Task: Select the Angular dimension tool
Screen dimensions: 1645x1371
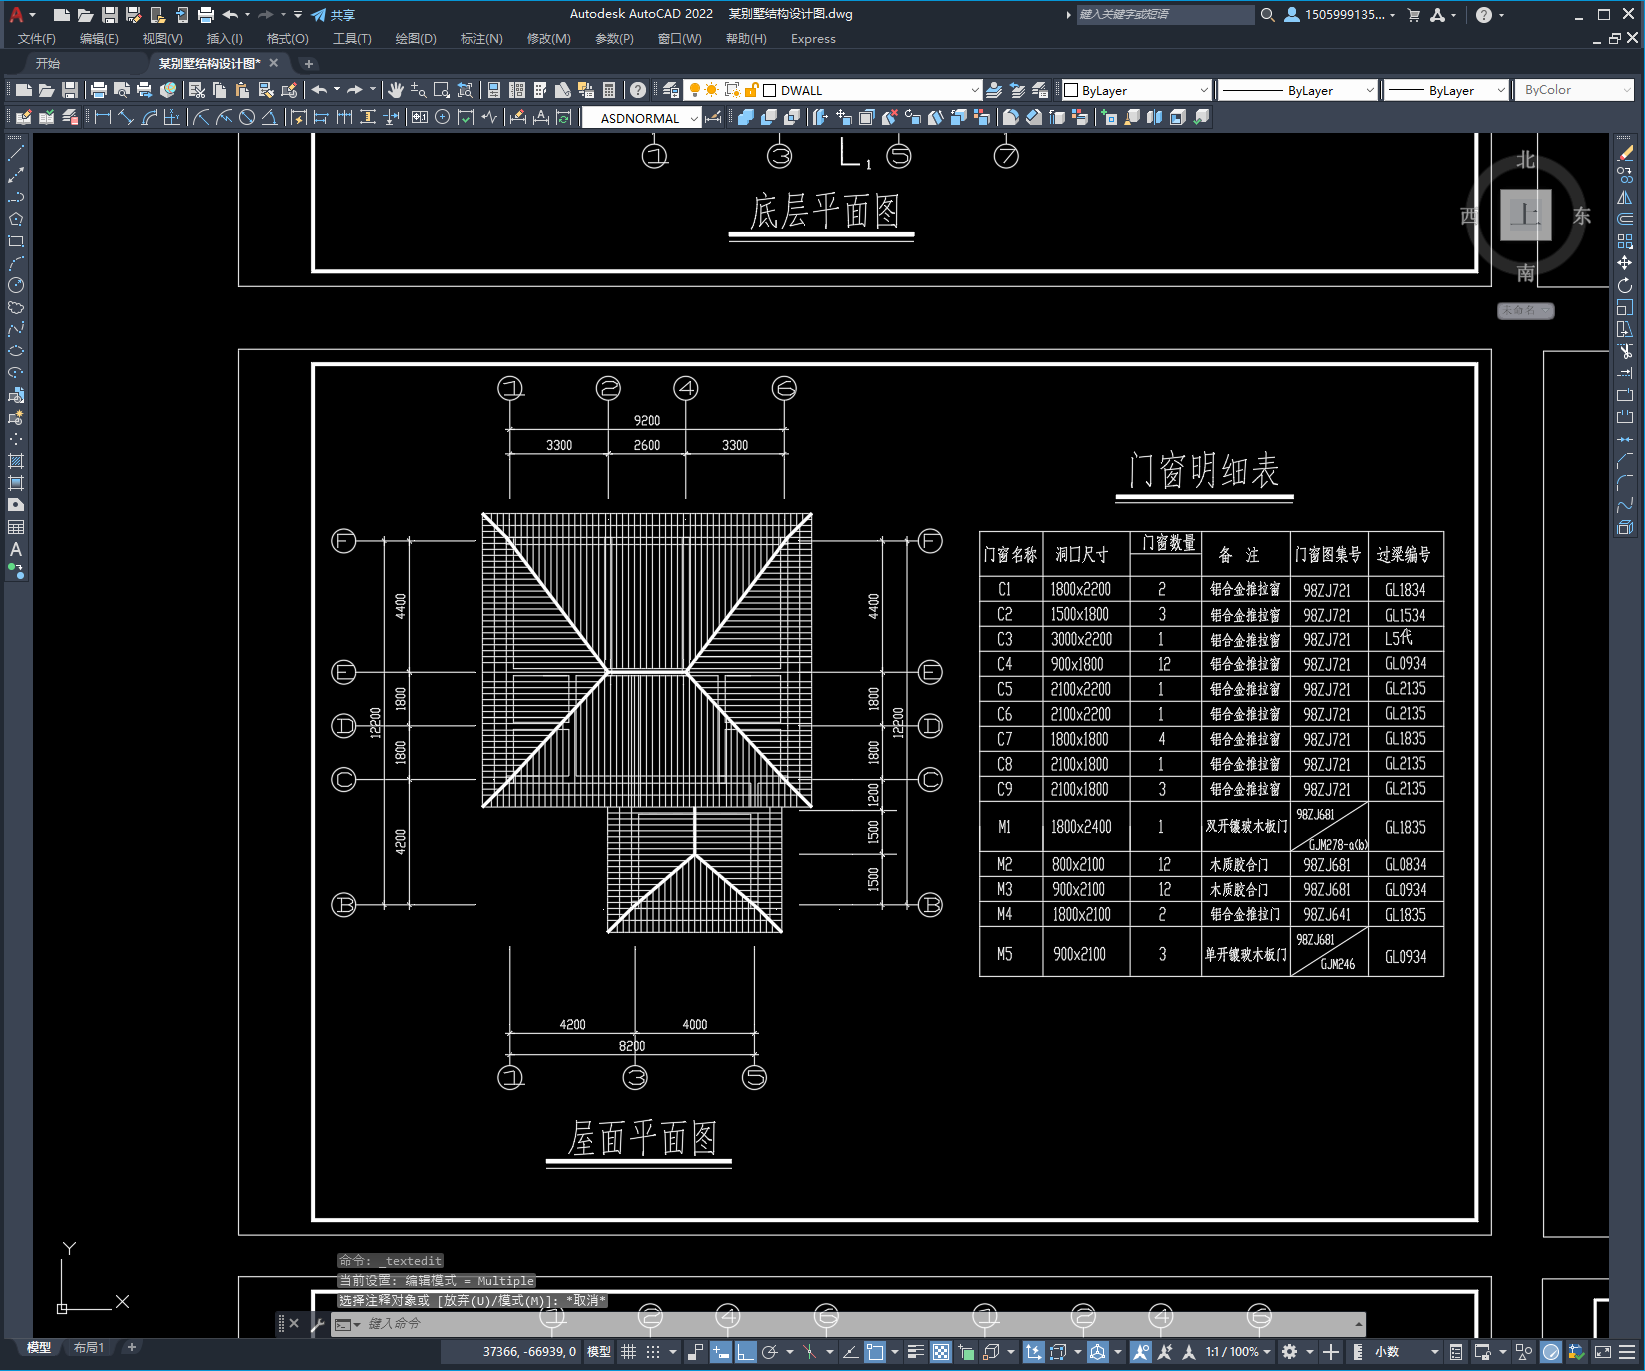Action: [270, 118]
